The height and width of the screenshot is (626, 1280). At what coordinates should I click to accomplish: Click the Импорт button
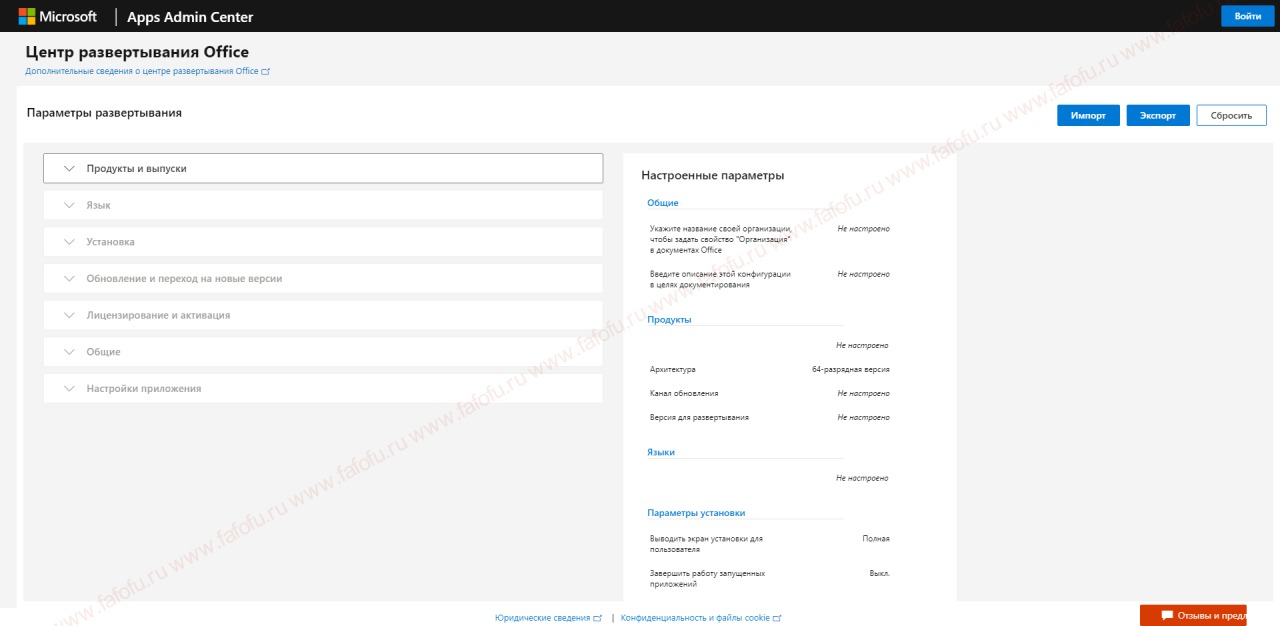[x=1088, y=115]
